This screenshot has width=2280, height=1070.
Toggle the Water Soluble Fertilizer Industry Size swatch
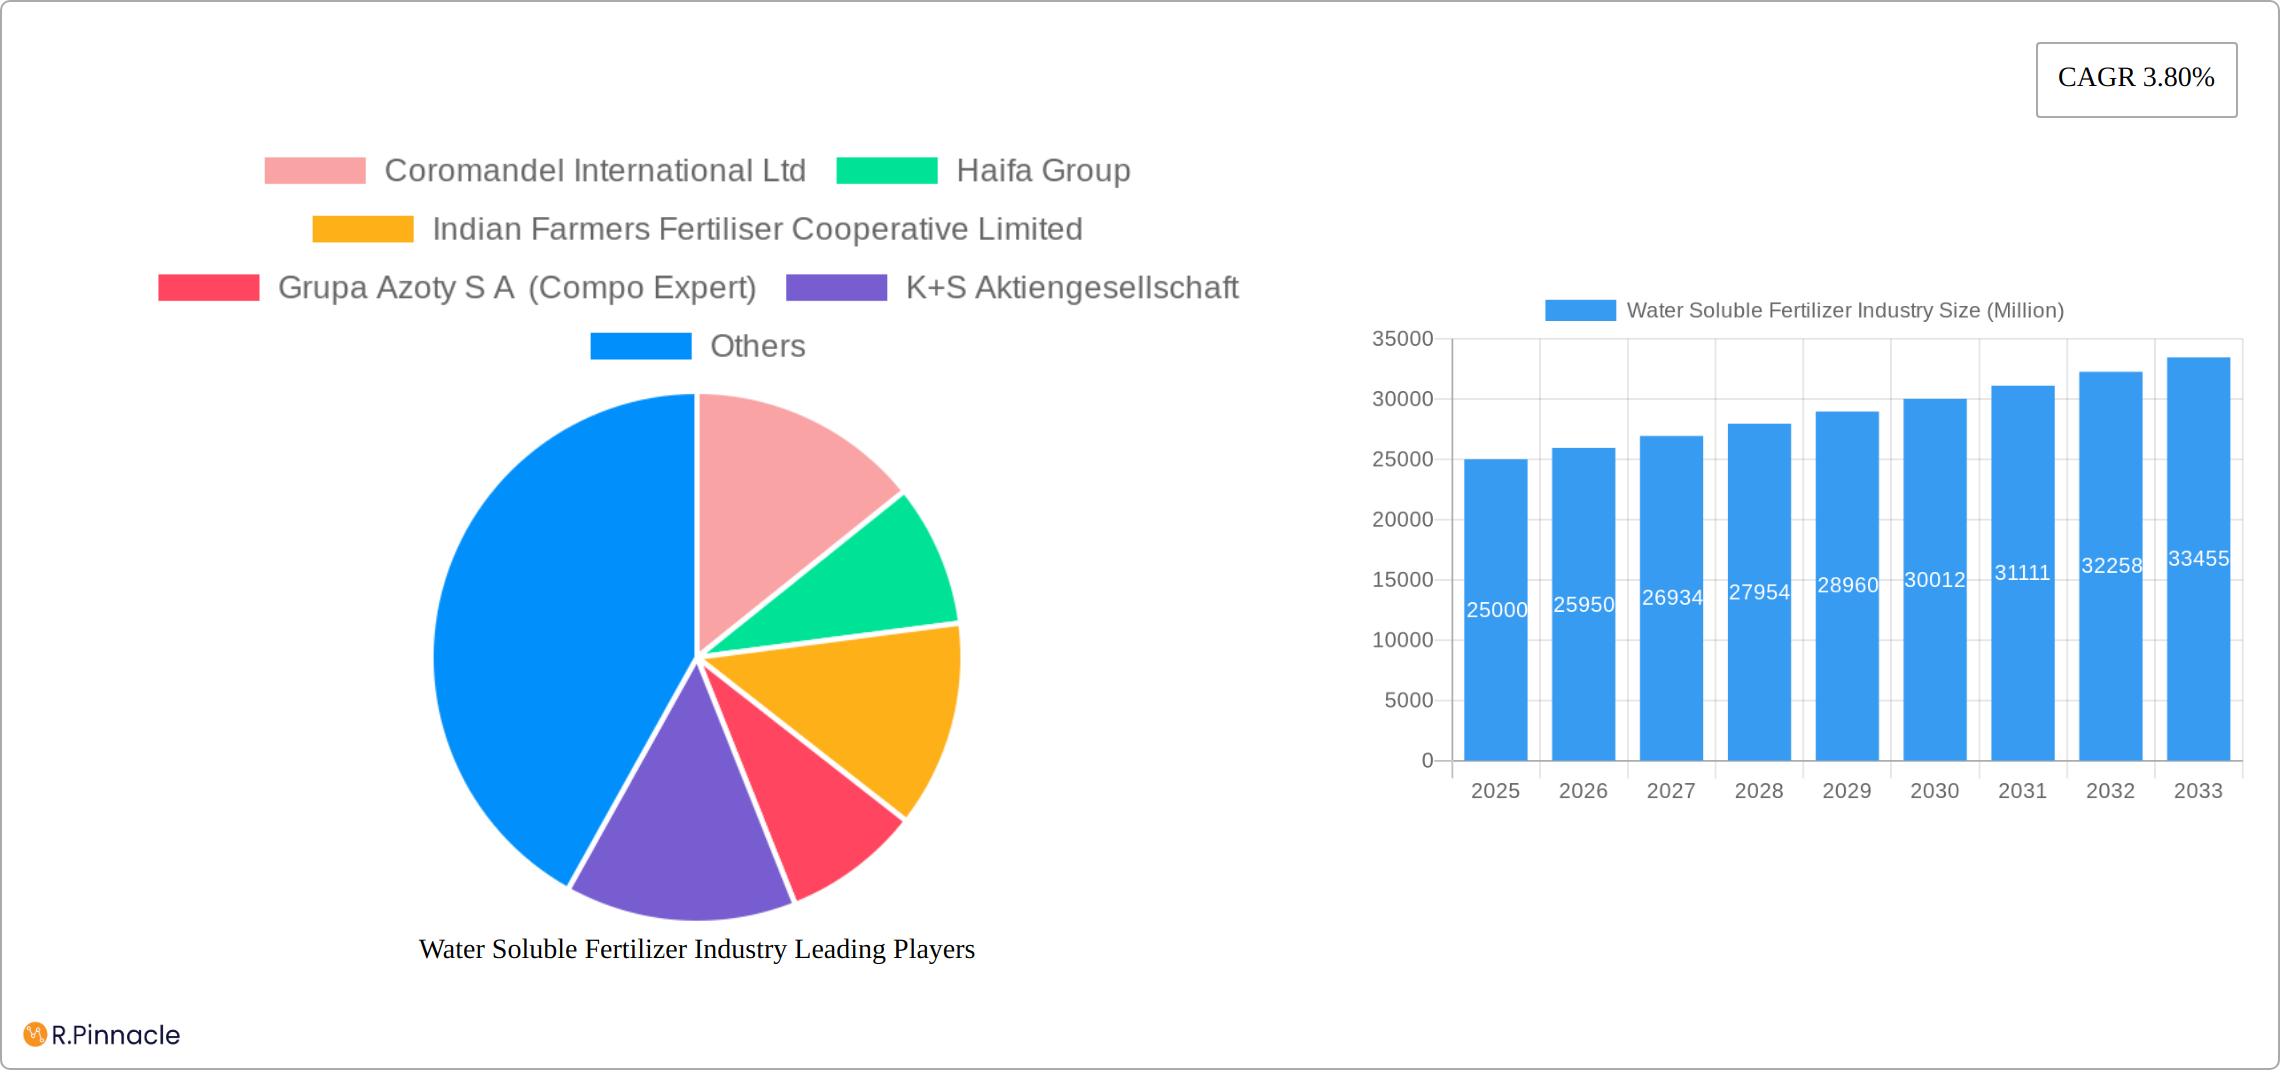pyautogui.click(x=1580, y=311)
